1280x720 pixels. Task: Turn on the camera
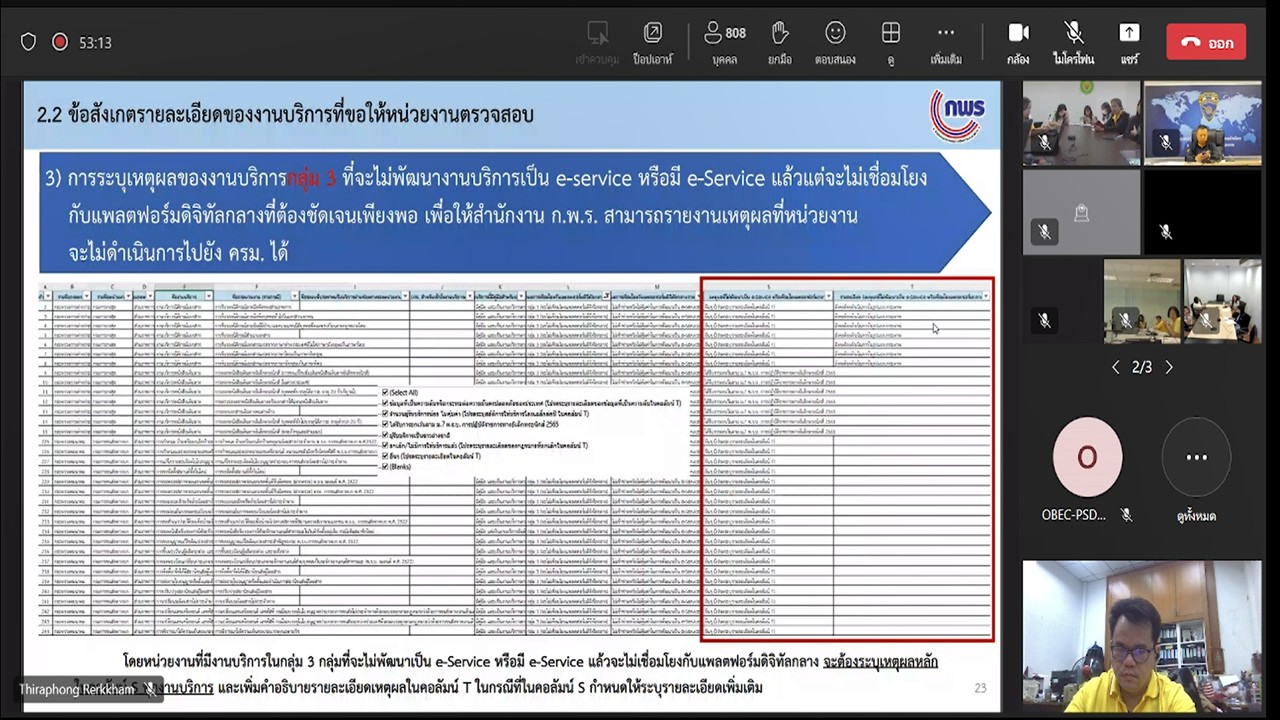tap(1018, 41)
